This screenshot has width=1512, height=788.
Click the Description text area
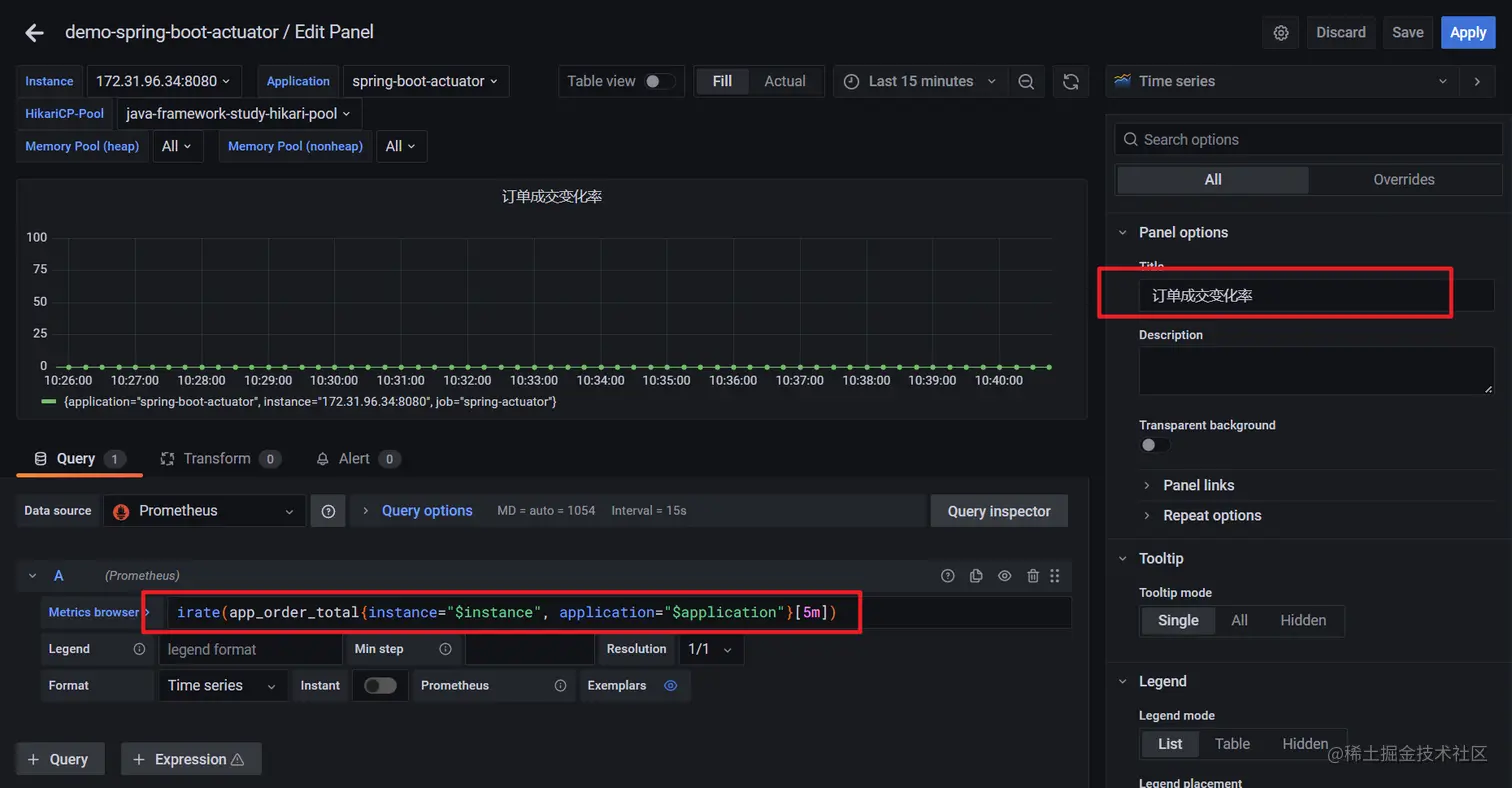tap(1316, 370)
